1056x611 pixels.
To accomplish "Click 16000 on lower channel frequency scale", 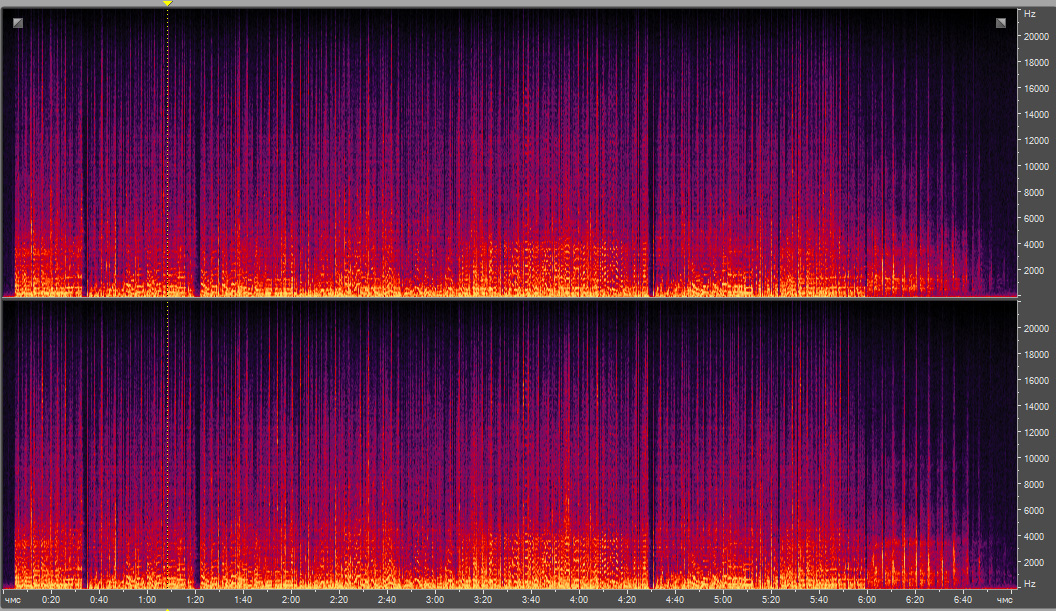I will pos(1035,381).
